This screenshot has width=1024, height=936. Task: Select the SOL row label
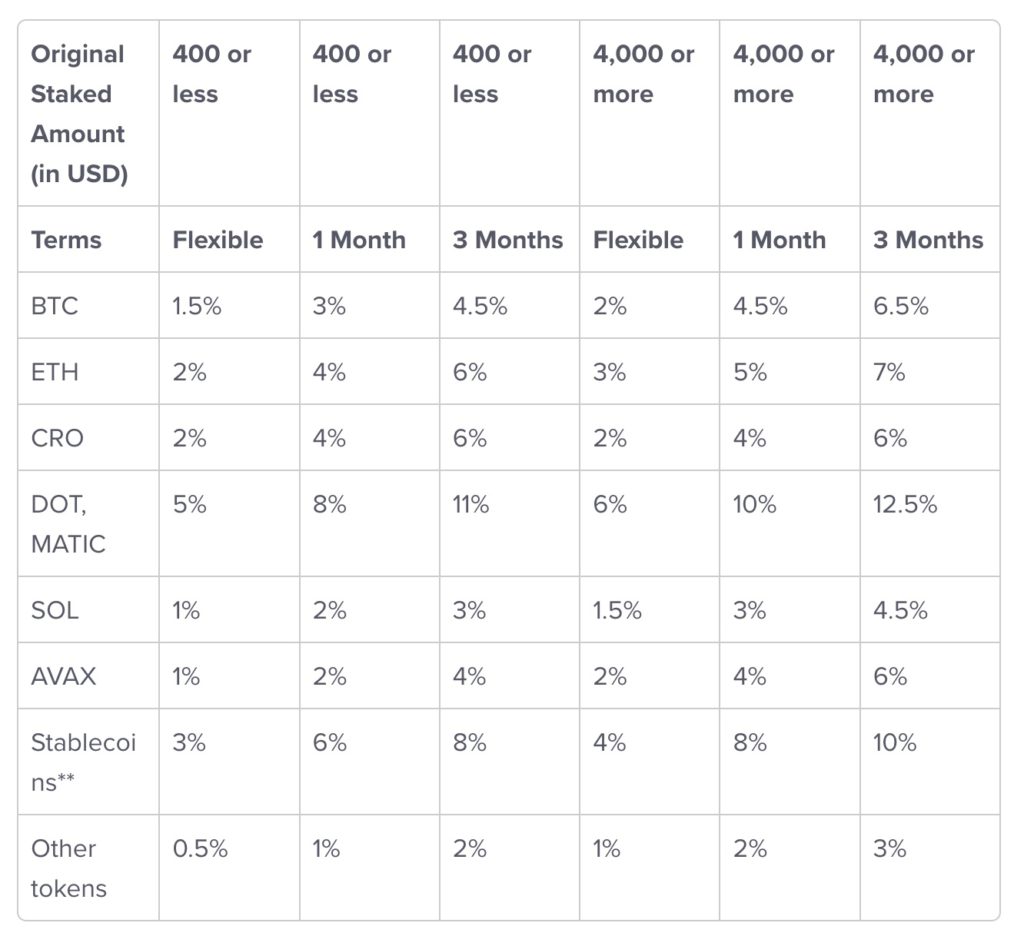(x=55, y=610)
